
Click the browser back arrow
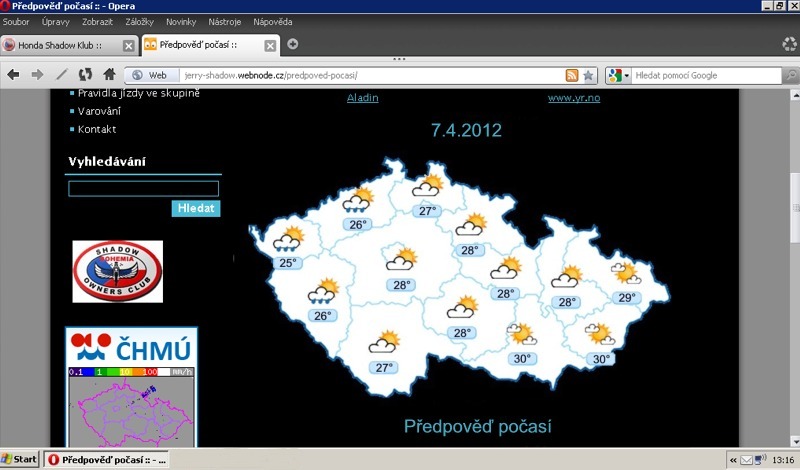point(14,75)
